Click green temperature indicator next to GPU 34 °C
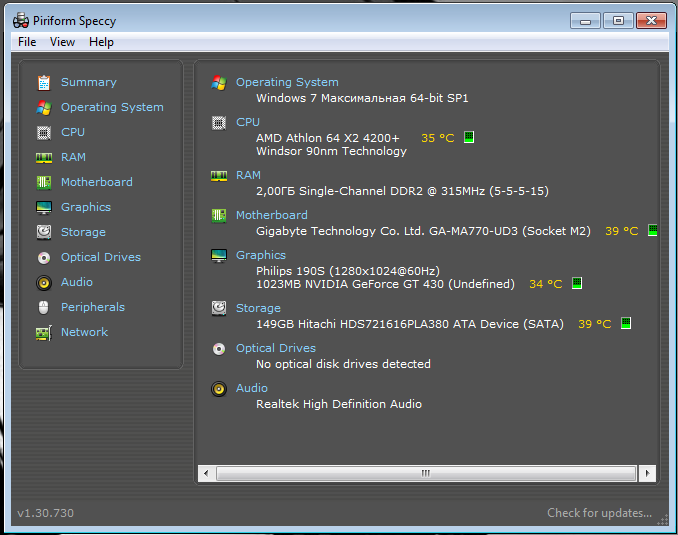 coord(577,283)
